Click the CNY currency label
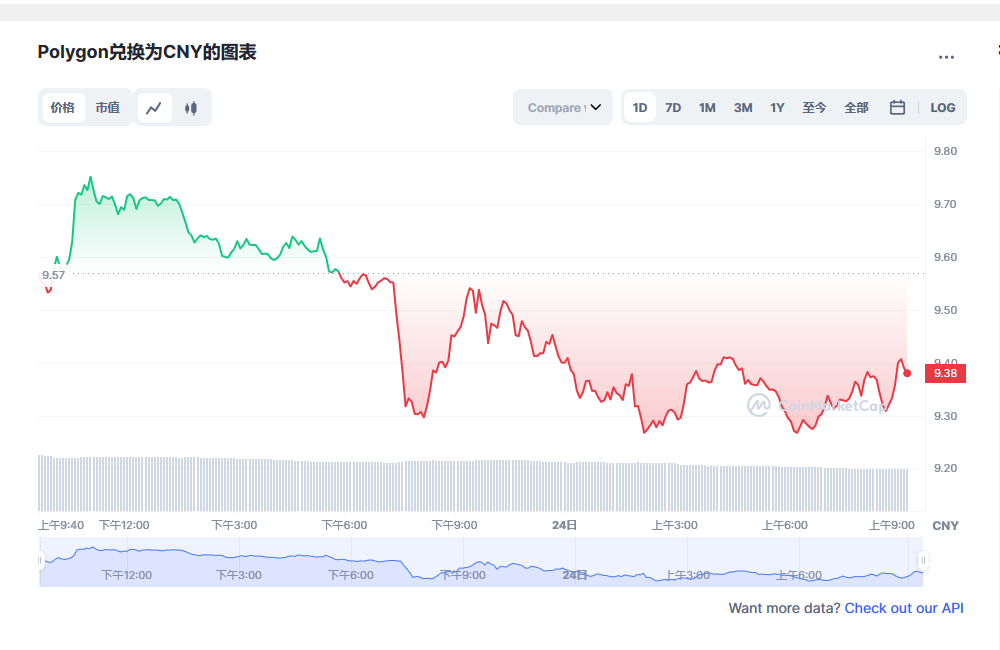 pyautogui.click(x=945, y=526)
